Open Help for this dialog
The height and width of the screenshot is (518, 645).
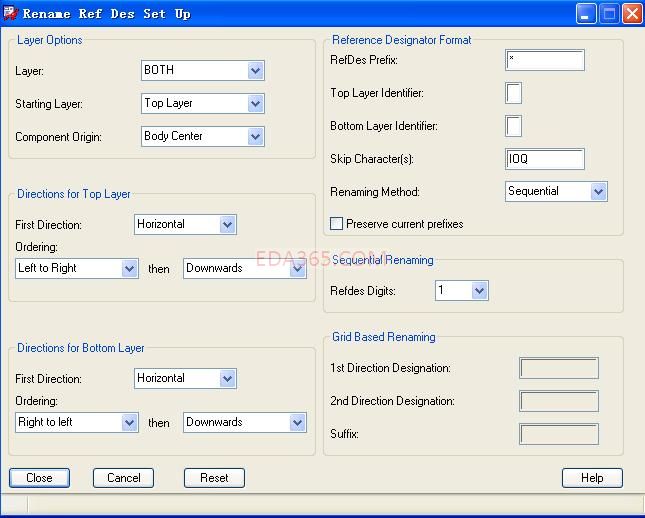pyautogui.click(x=592, y=478)
